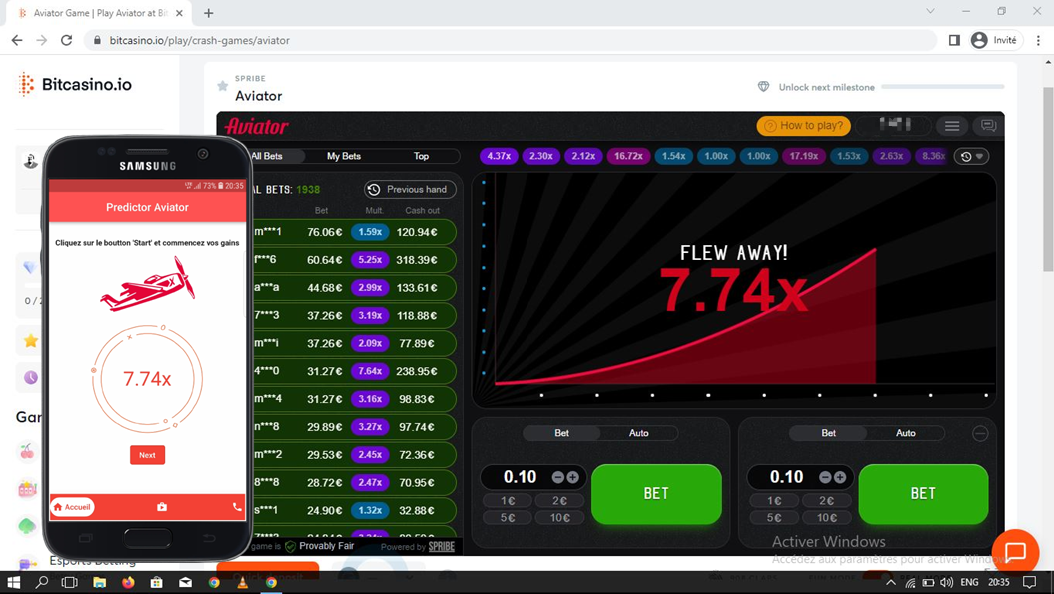Open the in-game chat panel
This screenshot has width=1054, height=594.
tap(988, 126)
